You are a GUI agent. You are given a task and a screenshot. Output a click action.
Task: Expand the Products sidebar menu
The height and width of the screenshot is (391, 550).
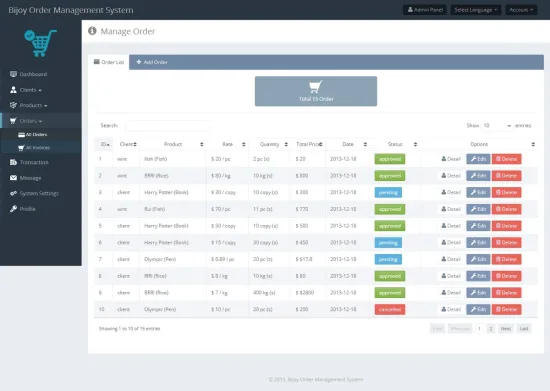[x=29, y=105]
